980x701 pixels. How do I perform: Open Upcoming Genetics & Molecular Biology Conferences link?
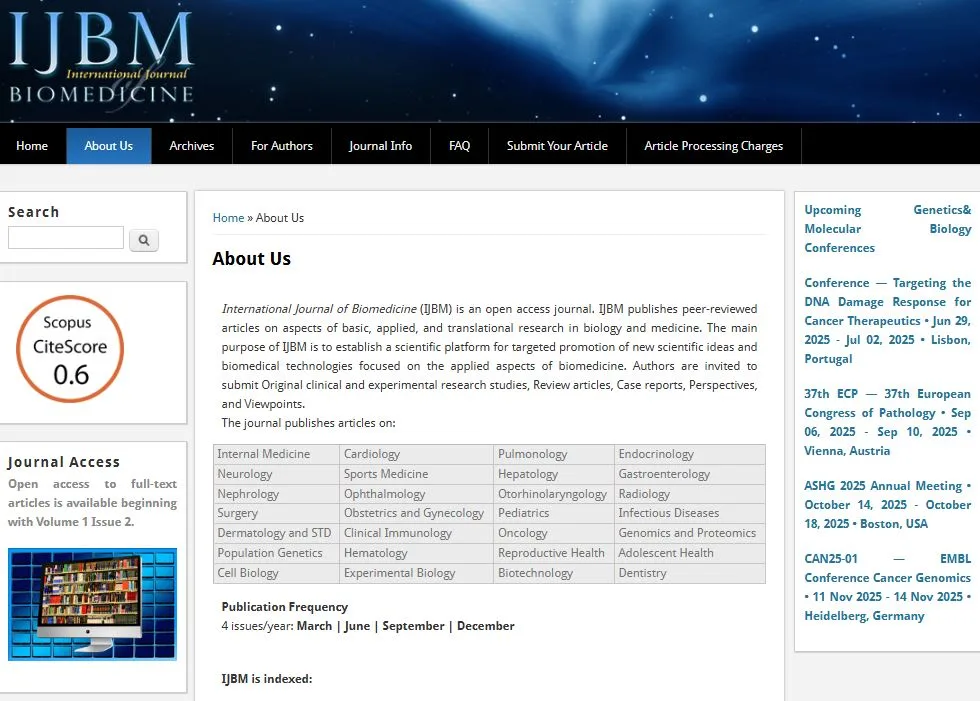pyautogui.click(x=887, y=229)
